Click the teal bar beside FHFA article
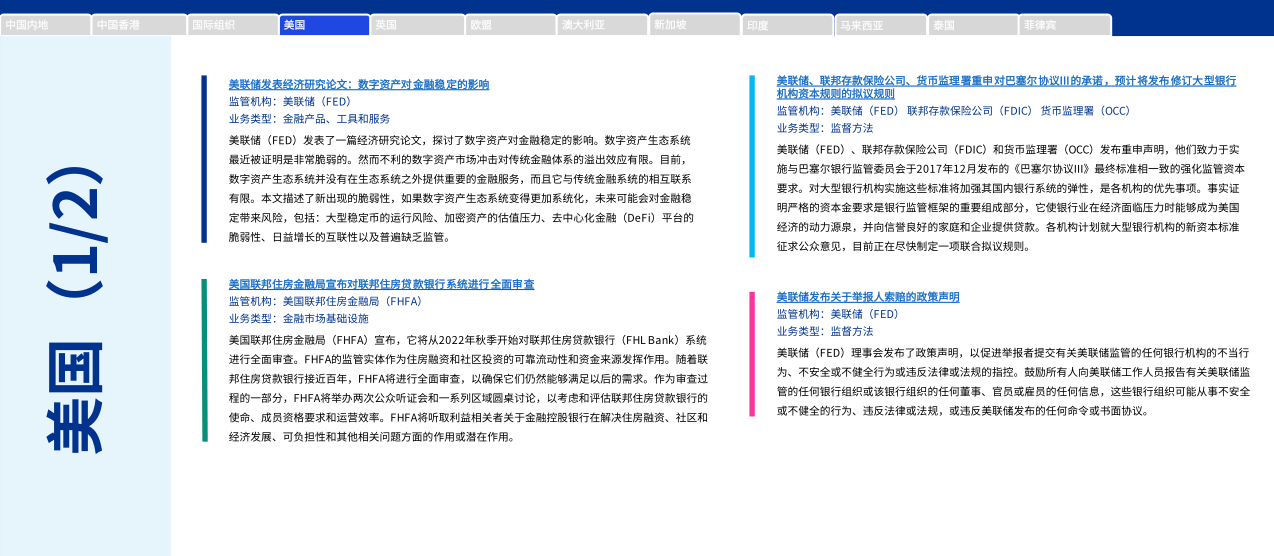The height and width of the screenshot is (556, 1274). click(x=205, y=360)
